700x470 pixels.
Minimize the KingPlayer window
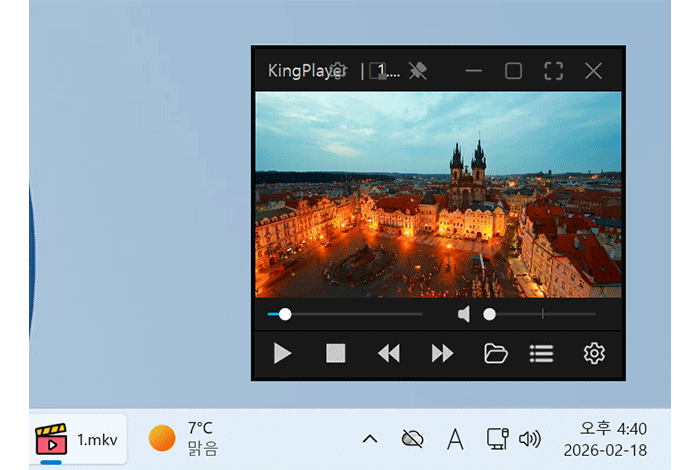(x=473, y=71)
